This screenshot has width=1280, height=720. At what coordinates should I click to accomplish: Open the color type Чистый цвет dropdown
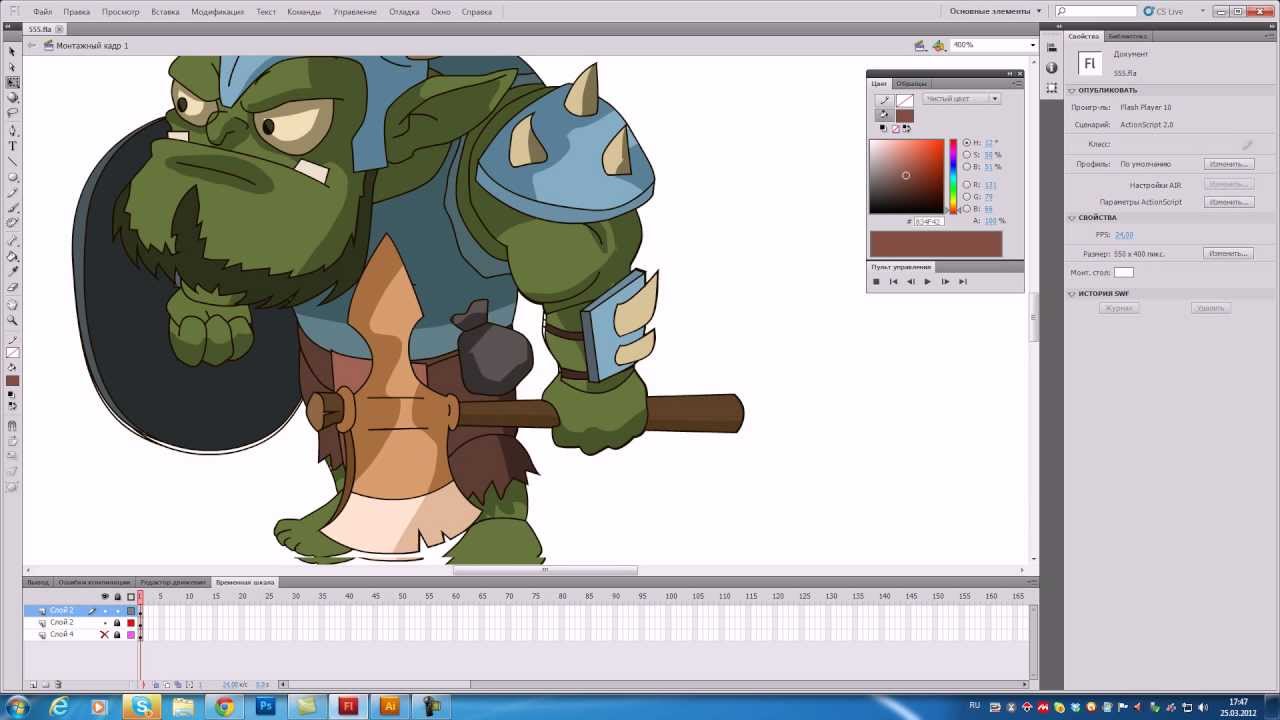coord(961,99)
